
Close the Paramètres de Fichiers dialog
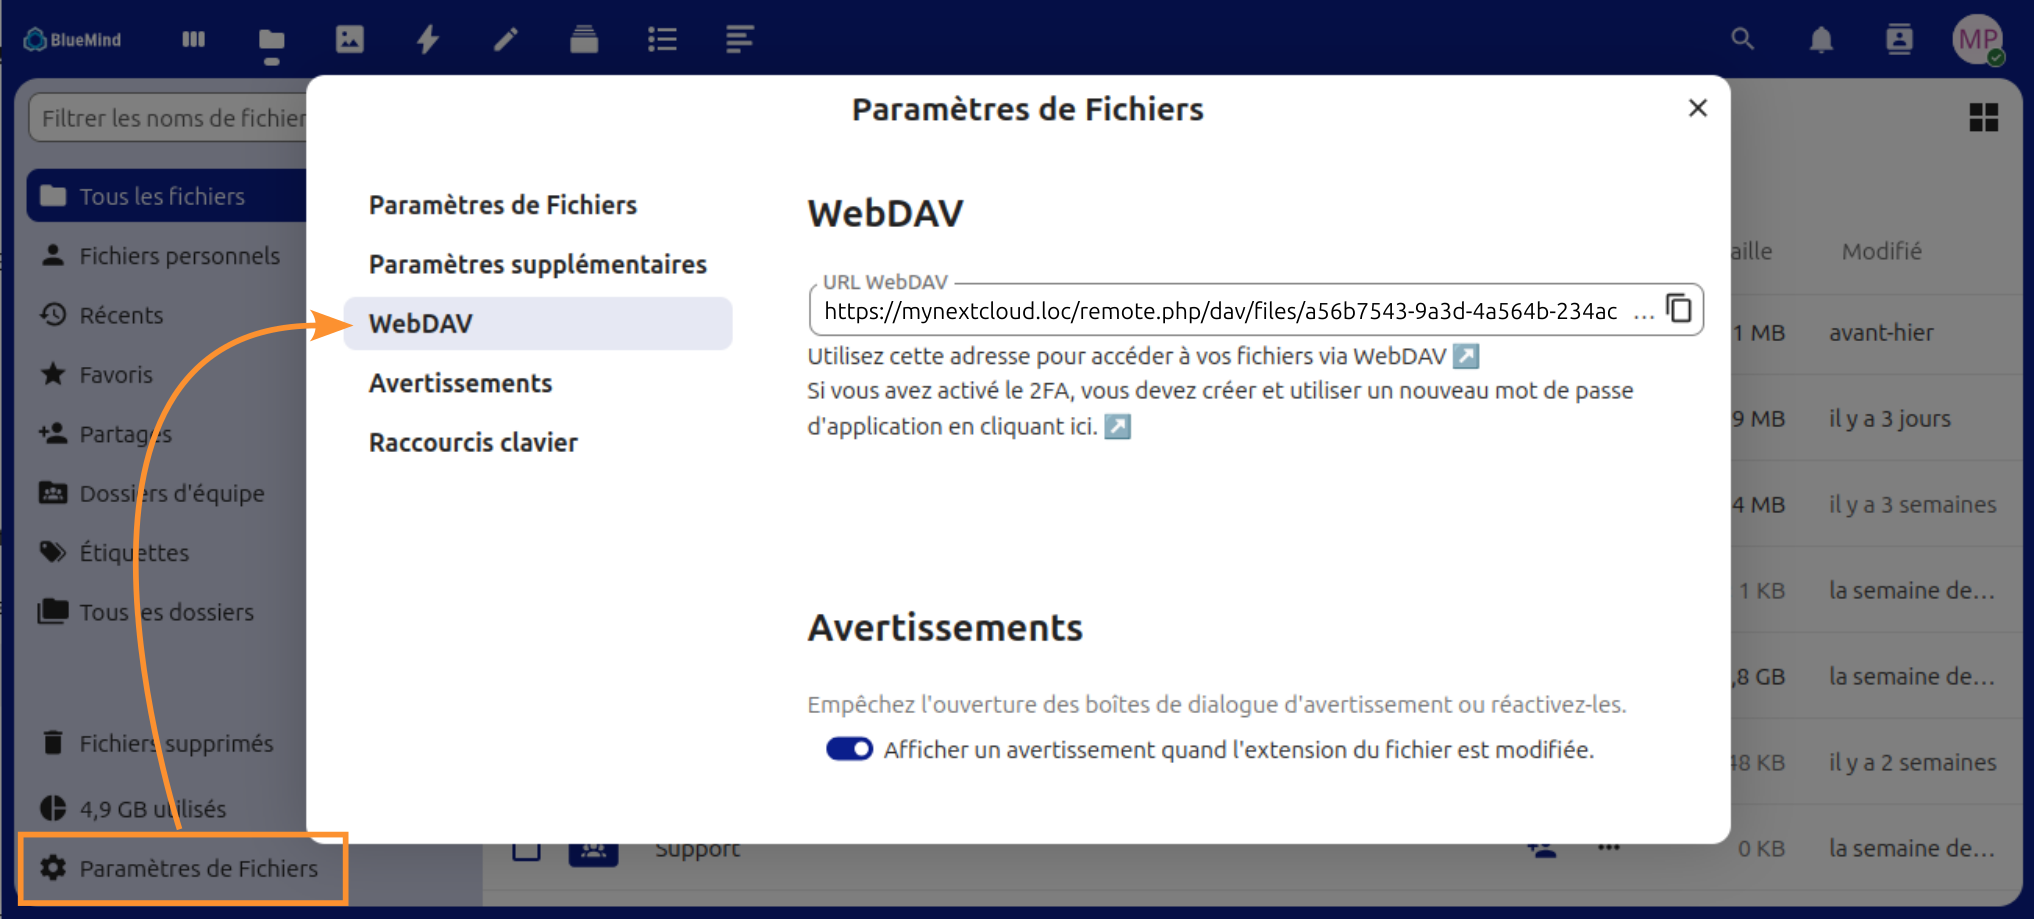pyautogui.click(x=1697, y=108)
